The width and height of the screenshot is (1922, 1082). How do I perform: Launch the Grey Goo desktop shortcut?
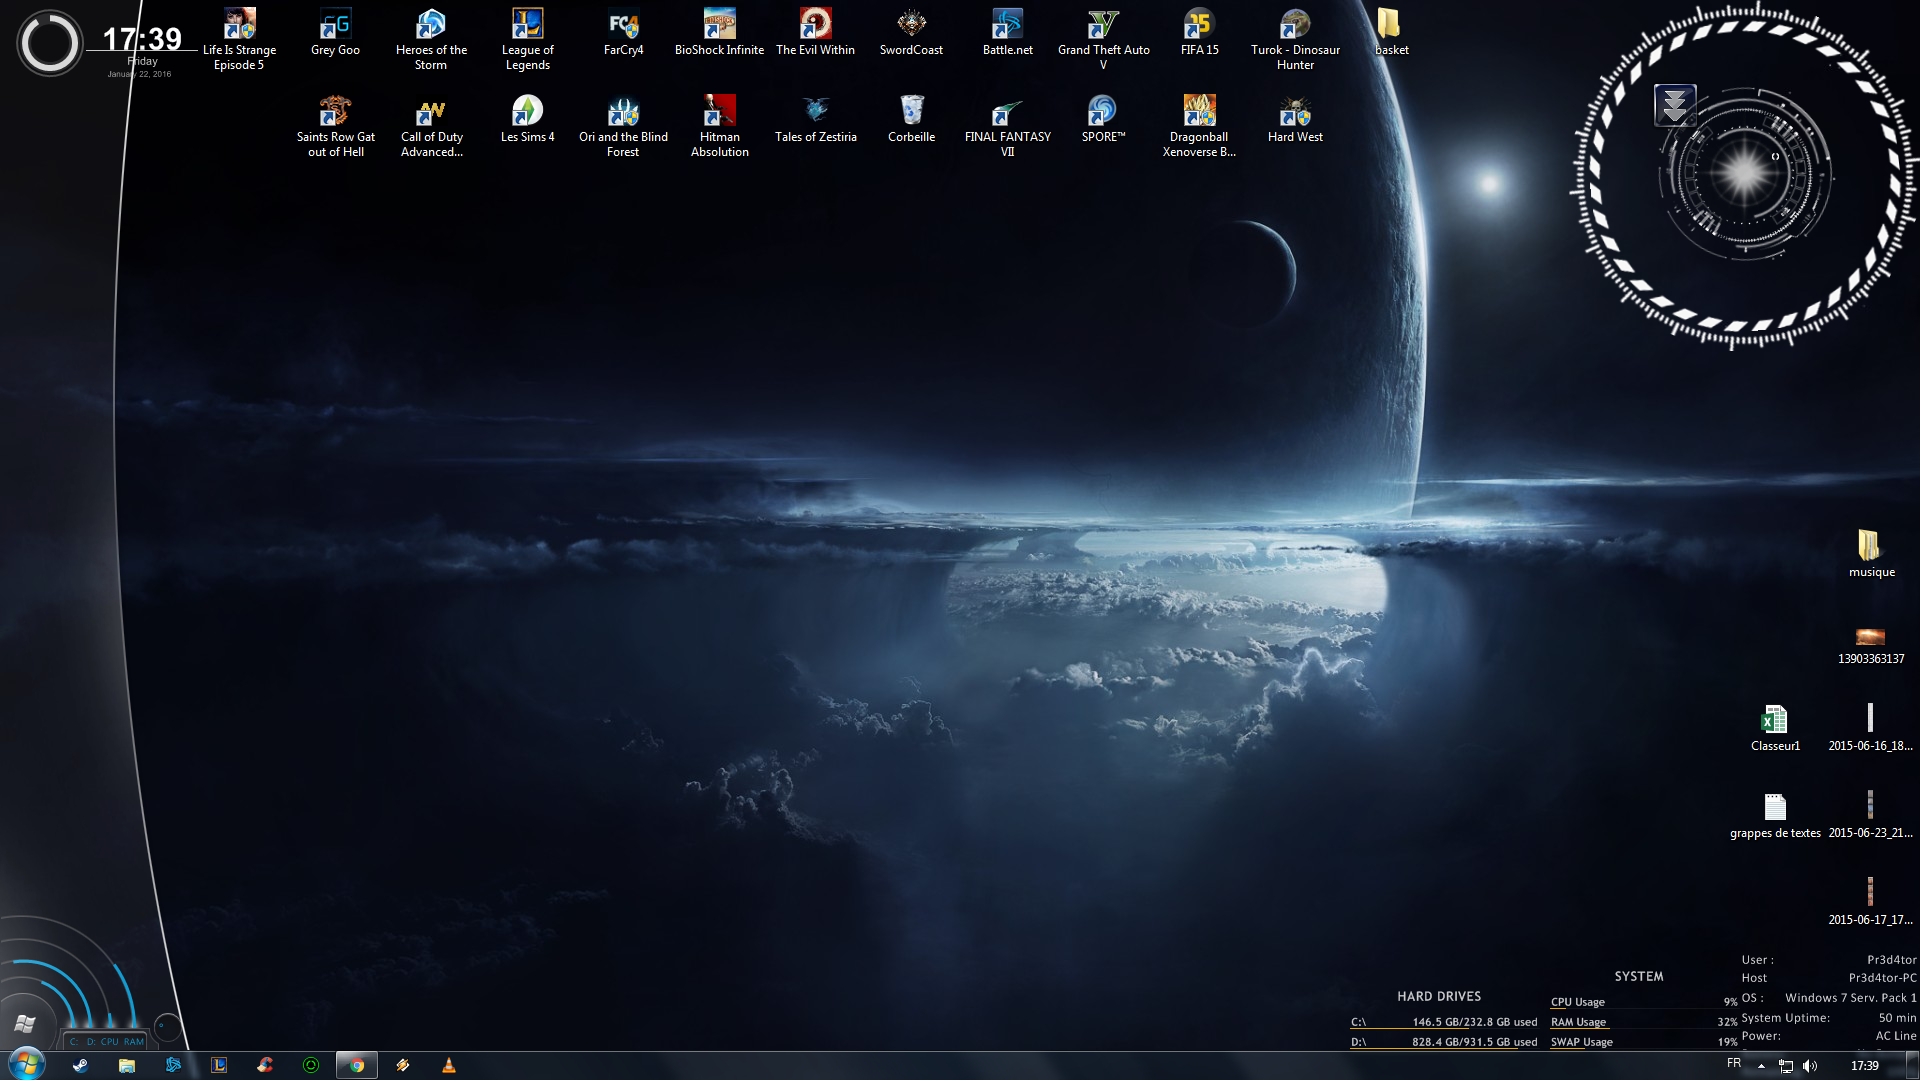point(336,33)
